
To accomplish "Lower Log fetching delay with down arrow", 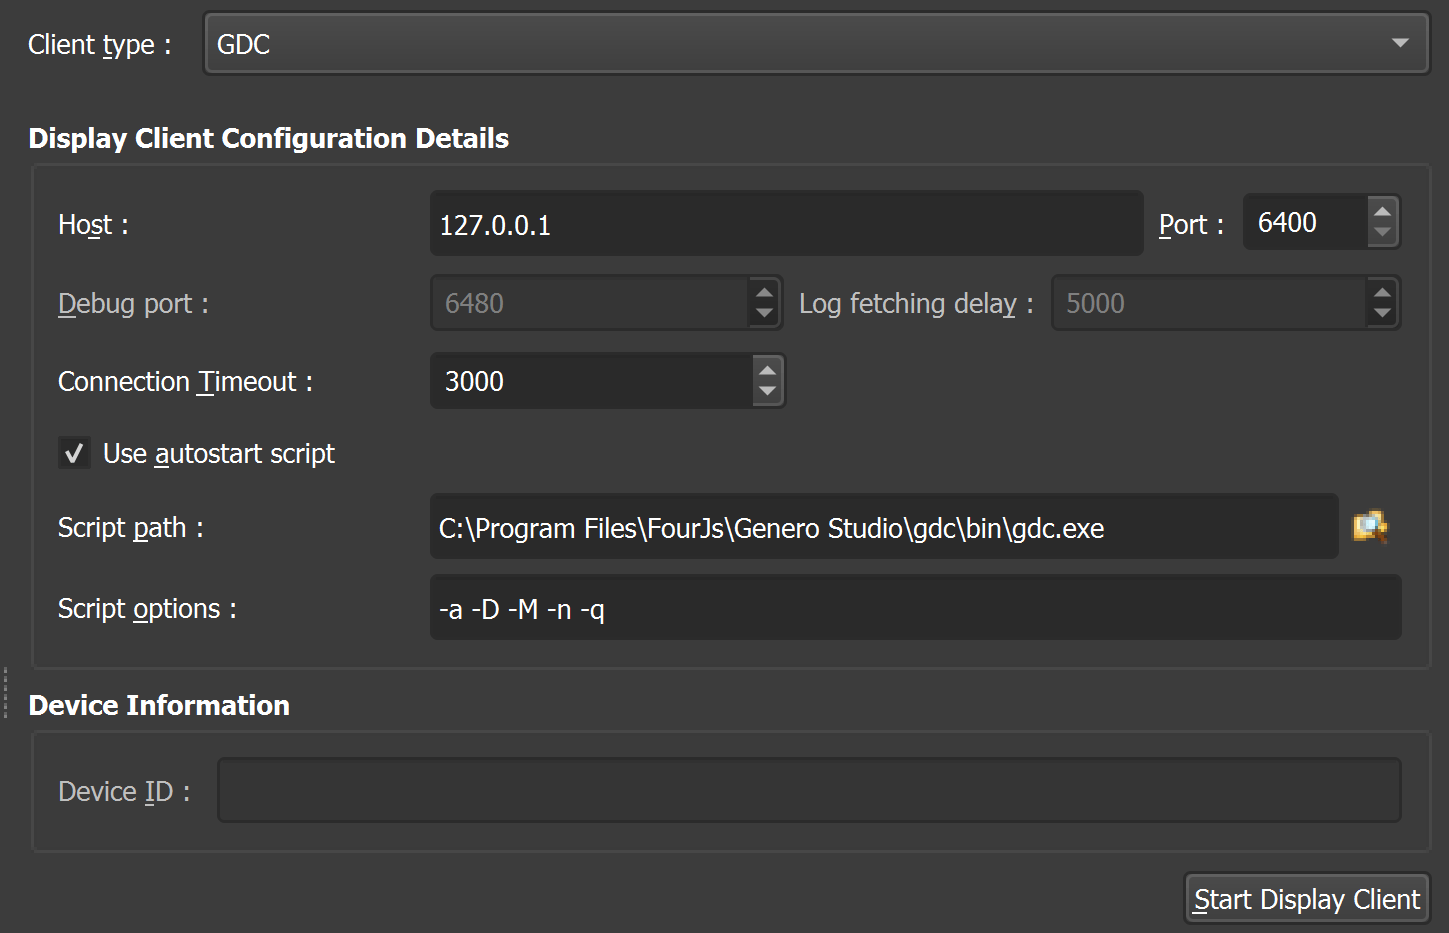I will click(x=1382, y=314).
